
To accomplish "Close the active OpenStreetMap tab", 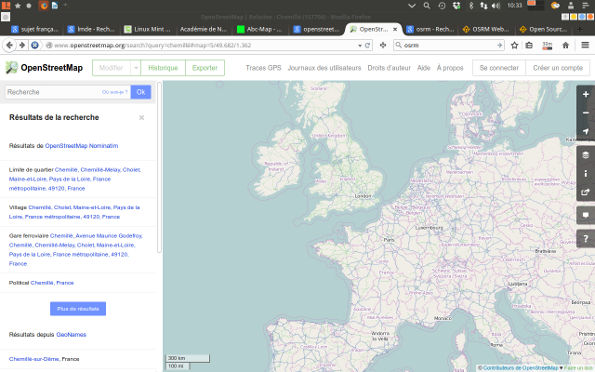I will pyautogui.click(x=395, y=29).
